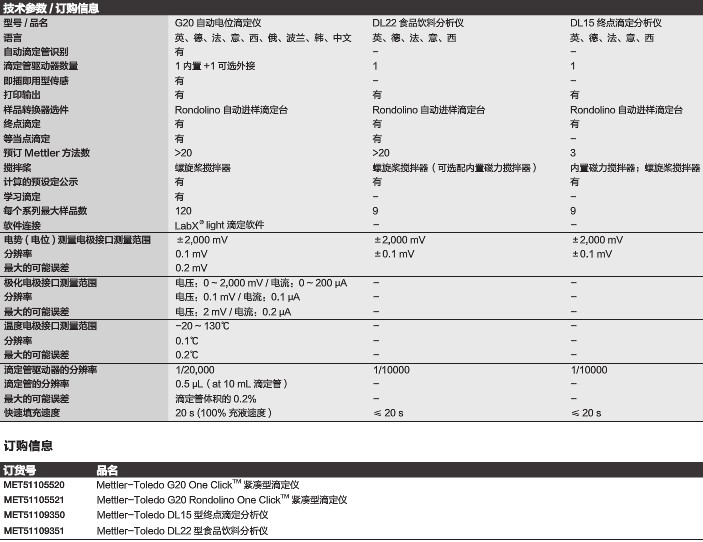Click the '温度电极接口测量范围' row label
Screen dimensions: 703x542
[x=50, y=326]
